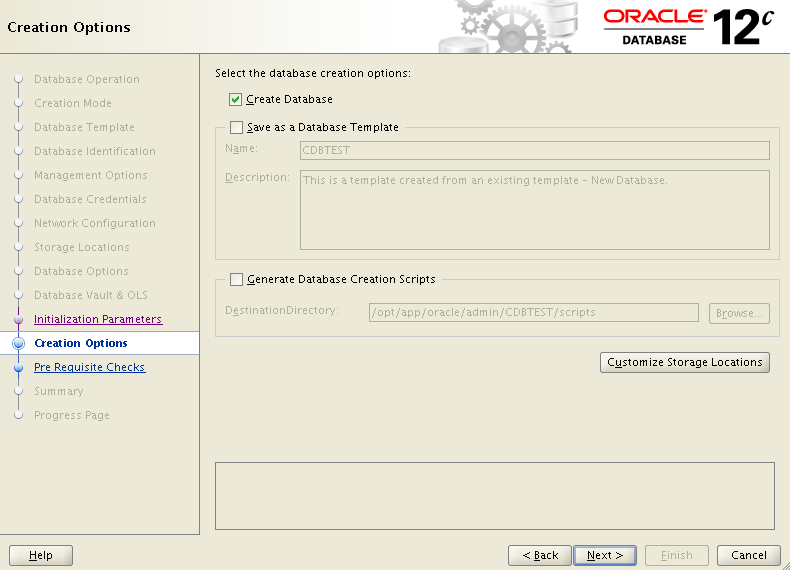Click the empty message box at bottom
The image size is (790, 570).
pos(495,496)
